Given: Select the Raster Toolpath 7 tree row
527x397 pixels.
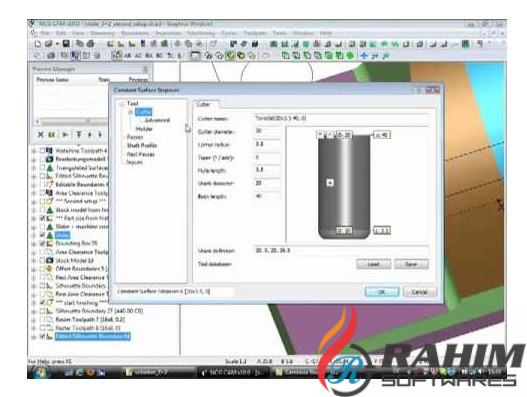Looking at the screenshot, I should [90, 319].
